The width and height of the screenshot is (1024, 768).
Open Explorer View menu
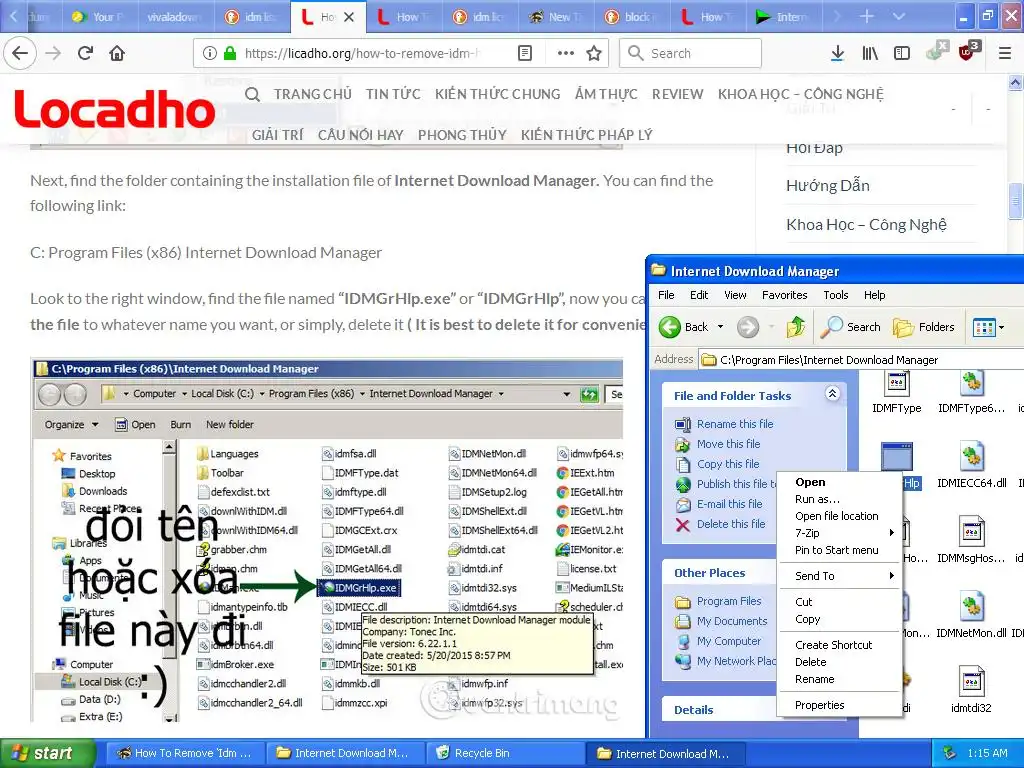tap(735, 295)
